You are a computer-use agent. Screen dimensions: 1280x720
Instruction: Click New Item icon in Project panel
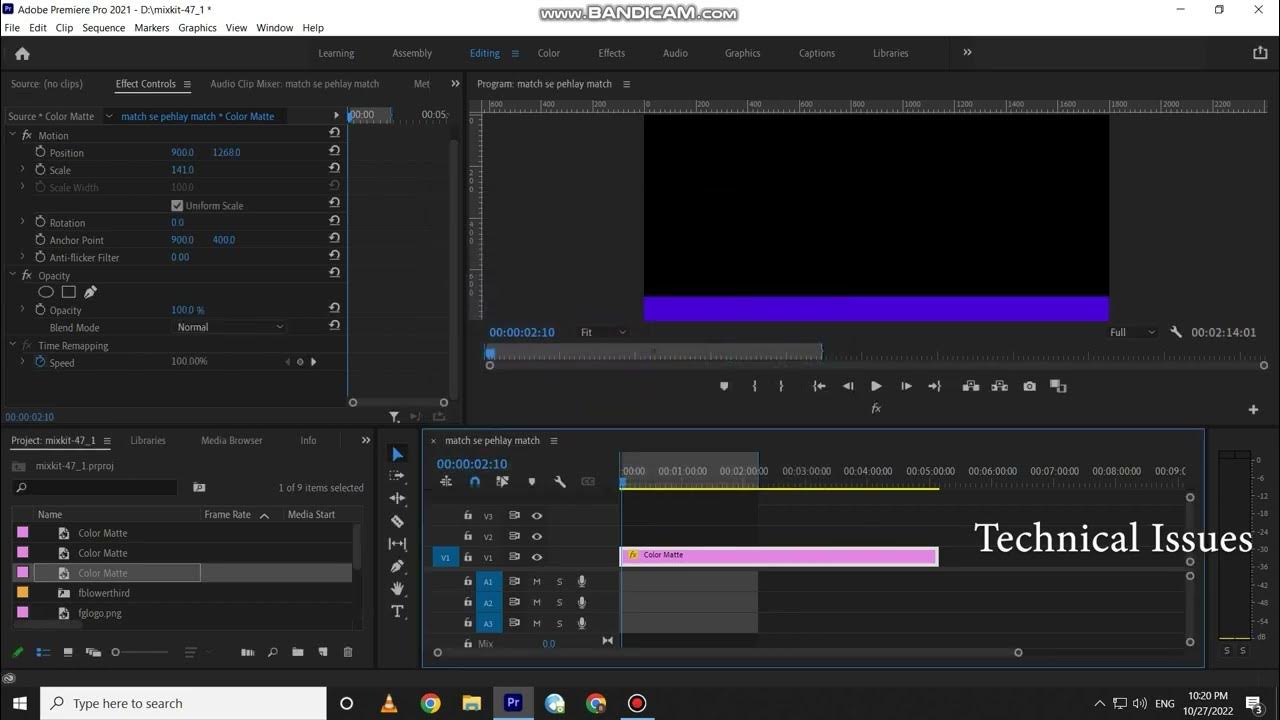322,652
